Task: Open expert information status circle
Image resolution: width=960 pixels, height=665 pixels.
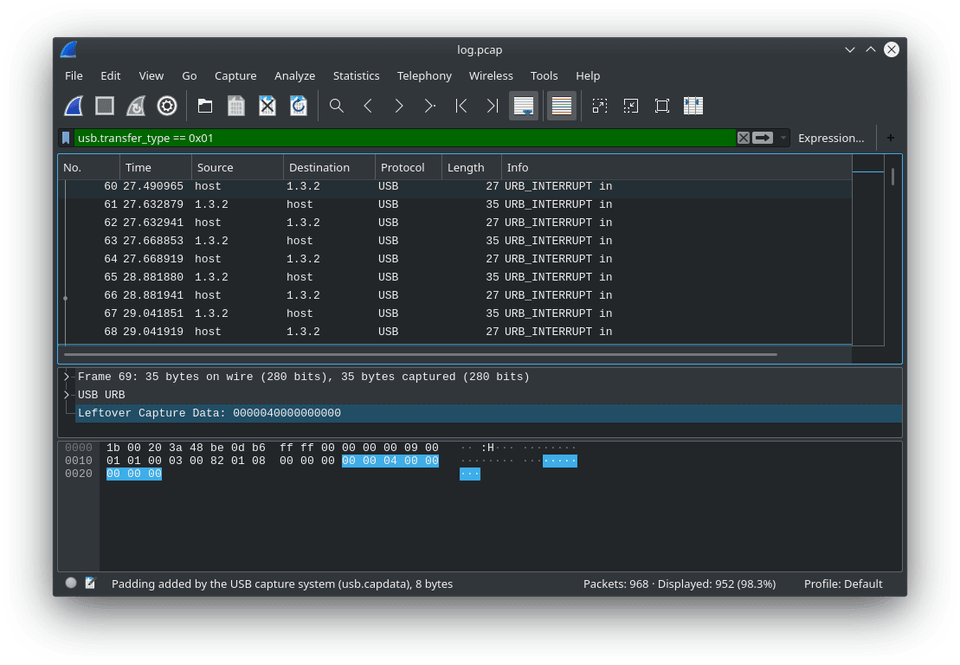Action: (x=71, y=583)
